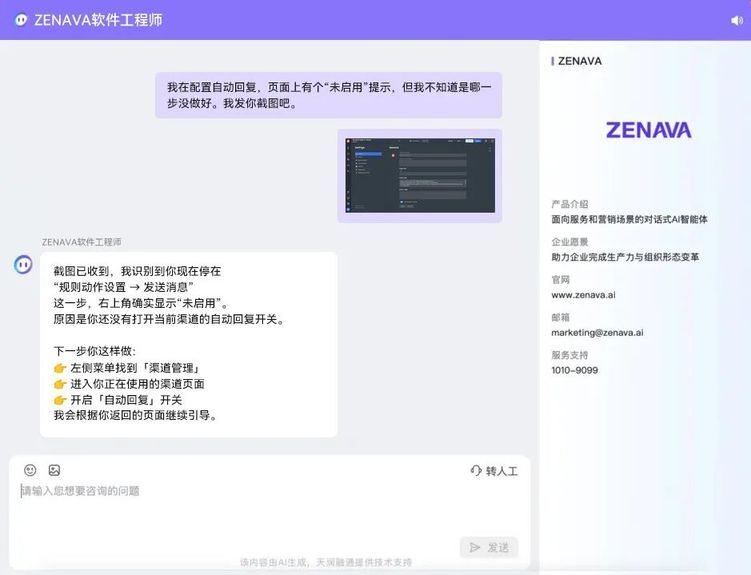Click the text 助力企业完成生产力与组织形态变革
Viewport: 751px width, 575px height.
[x=625, y=257]
